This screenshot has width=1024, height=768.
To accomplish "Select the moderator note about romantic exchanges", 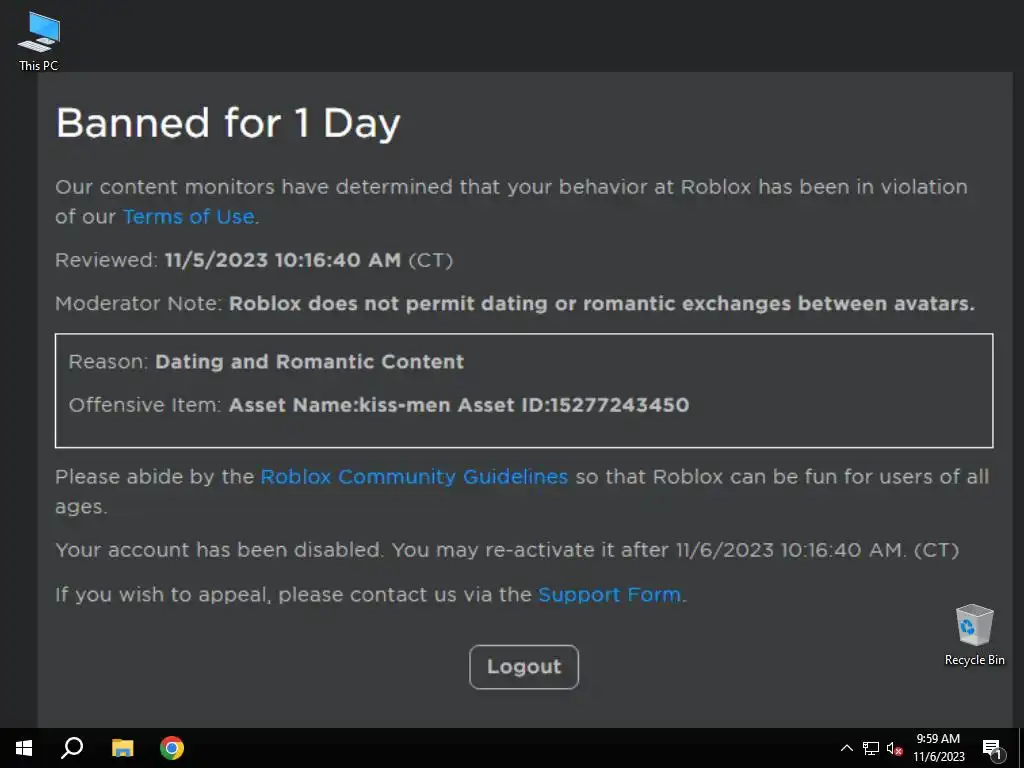I will [x=601, y=304].
